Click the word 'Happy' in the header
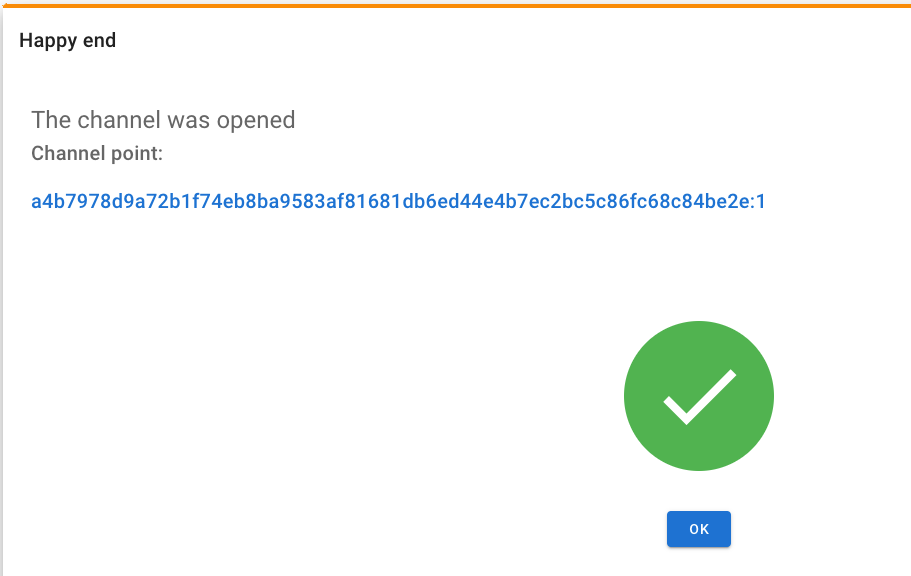The image size is (911, 576). [x=48, y=41]
